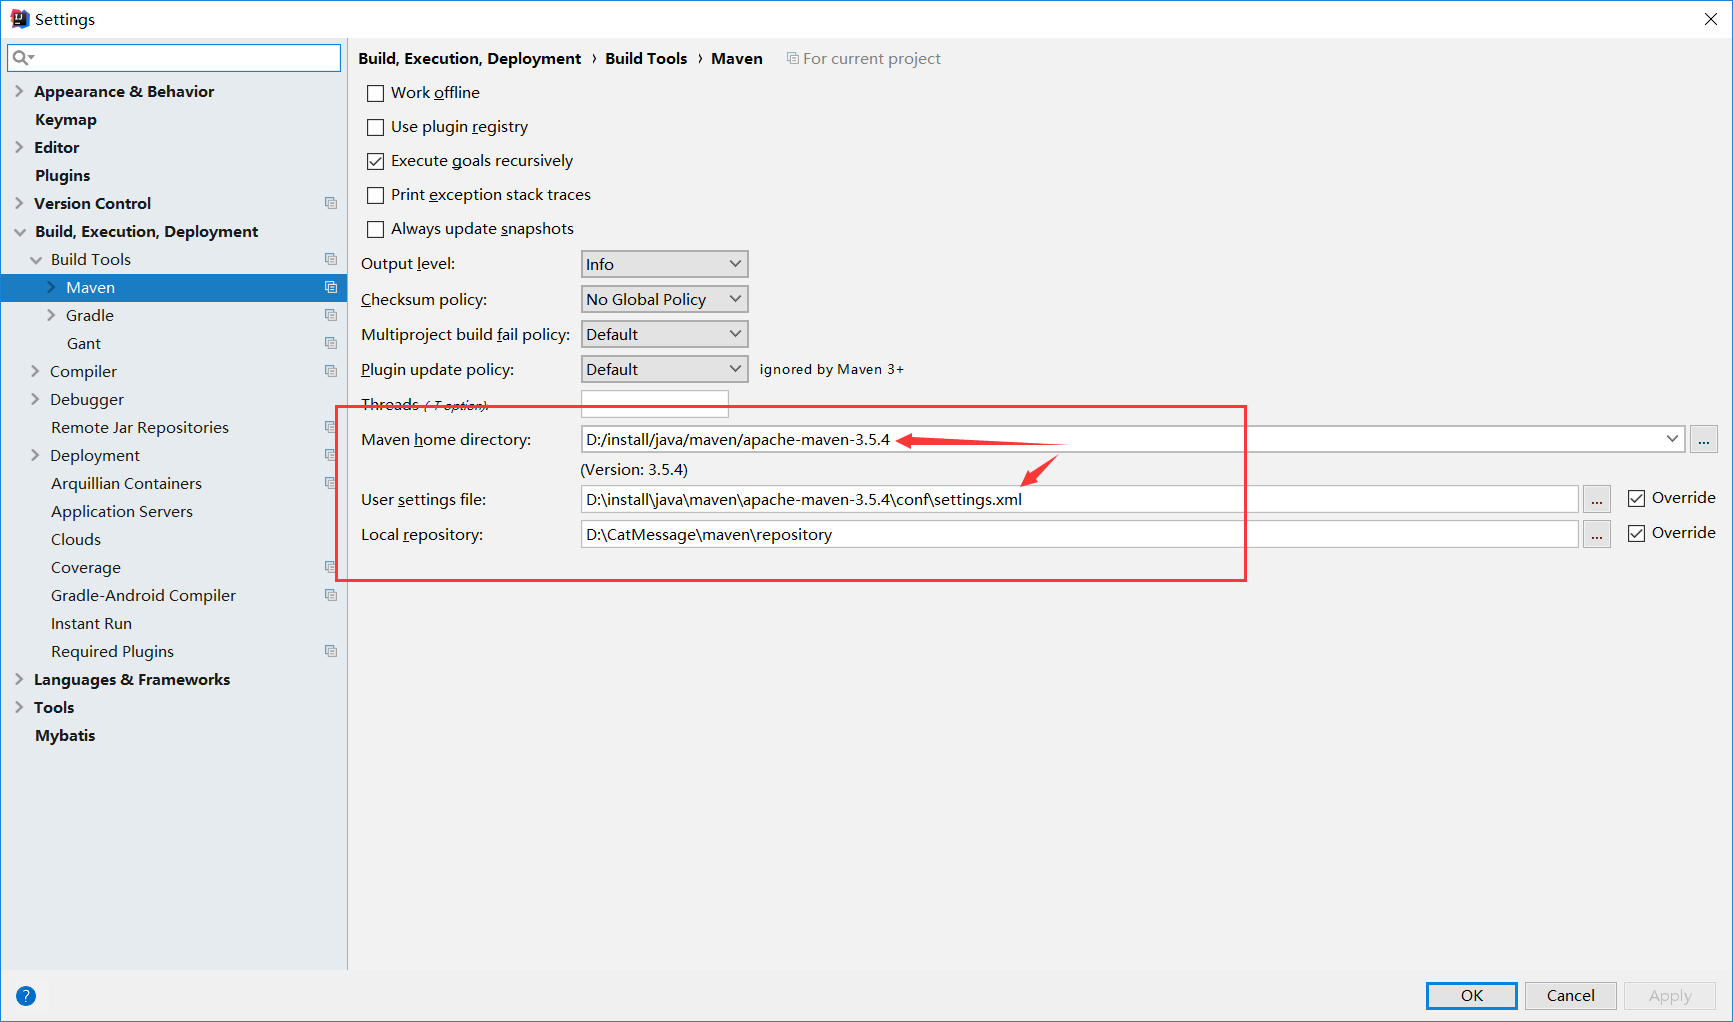
Task: Open the Output level dropdown
Action: [664, 264]
